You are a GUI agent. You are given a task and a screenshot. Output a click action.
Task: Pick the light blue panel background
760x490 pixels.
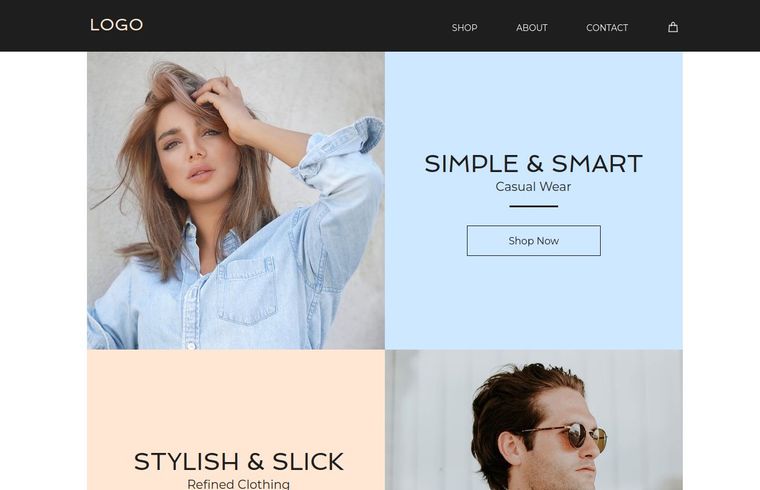point(534,300)
